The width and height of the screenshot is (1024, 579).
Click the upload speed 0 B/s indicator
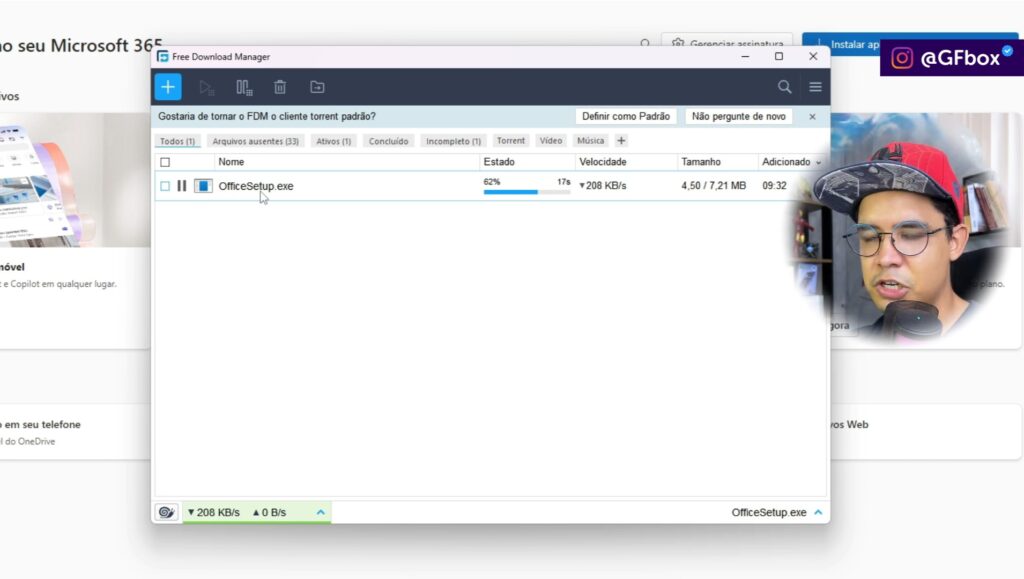tap(269, 512)
